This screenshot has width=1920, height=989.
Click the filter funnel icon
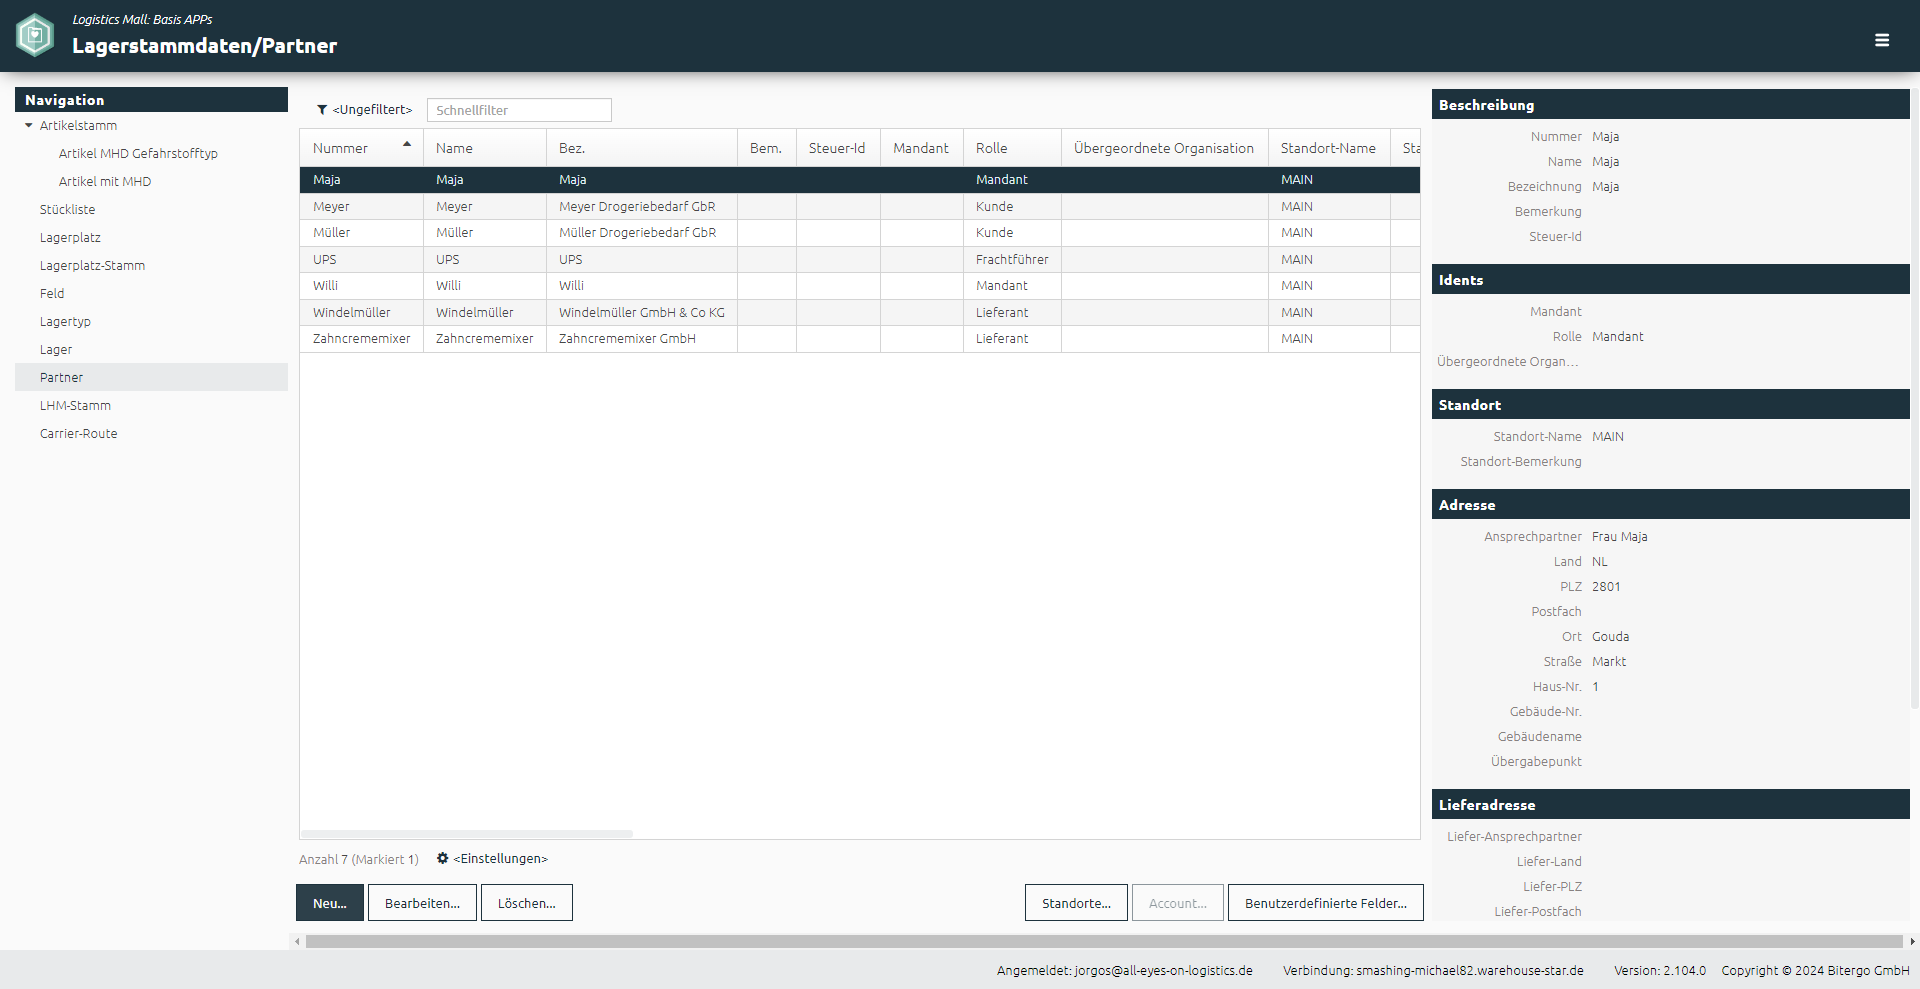click(x=322, y=110)
